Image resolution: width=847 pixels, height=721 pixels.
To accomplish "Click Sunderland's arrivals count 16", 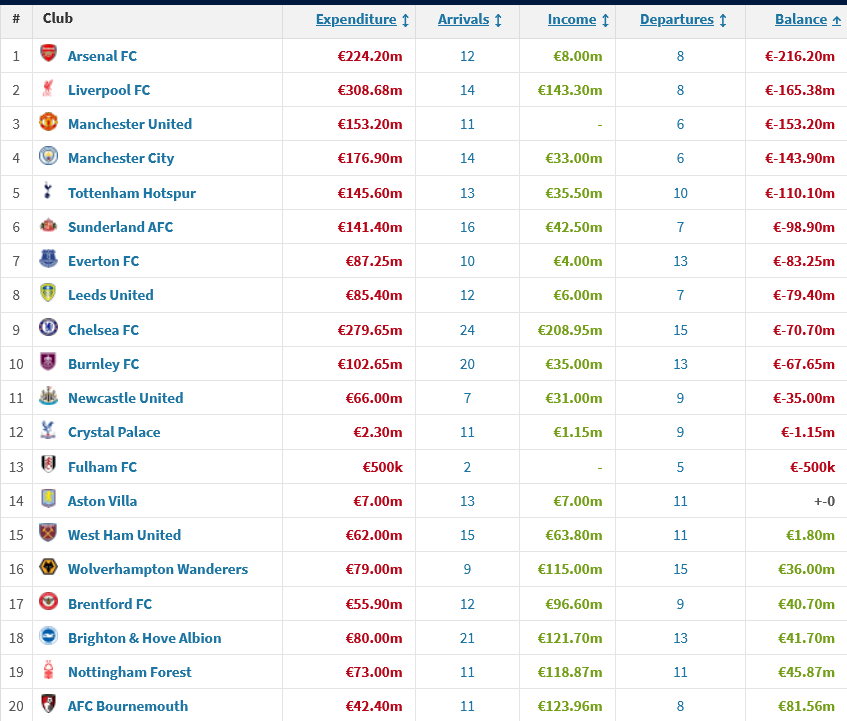I will click(x=467, y=227).
